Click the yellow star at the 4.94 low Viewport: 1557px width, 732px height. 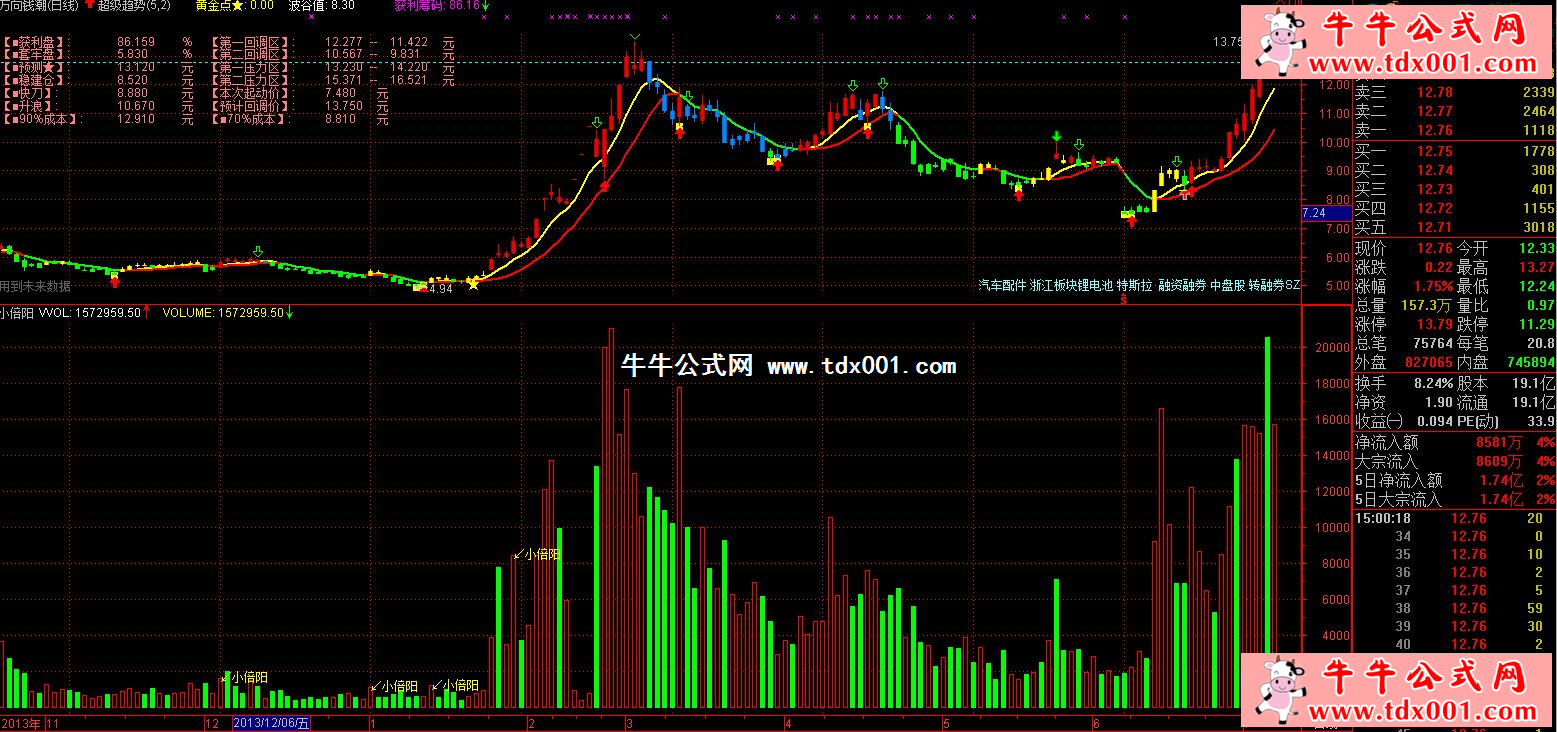pyautogui.click(x=473, y=284)
